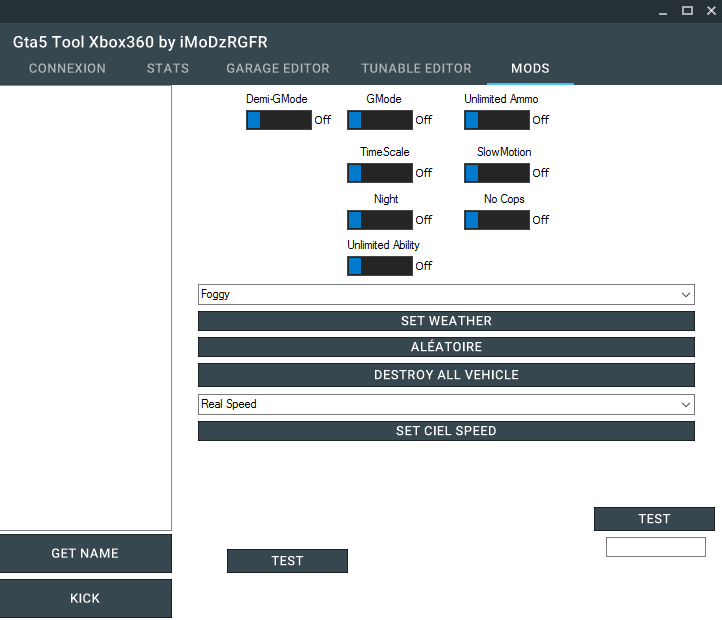Turn on Unlimited Ammo toggle
The width and height of the screenshot is (722, 620).
496,120
